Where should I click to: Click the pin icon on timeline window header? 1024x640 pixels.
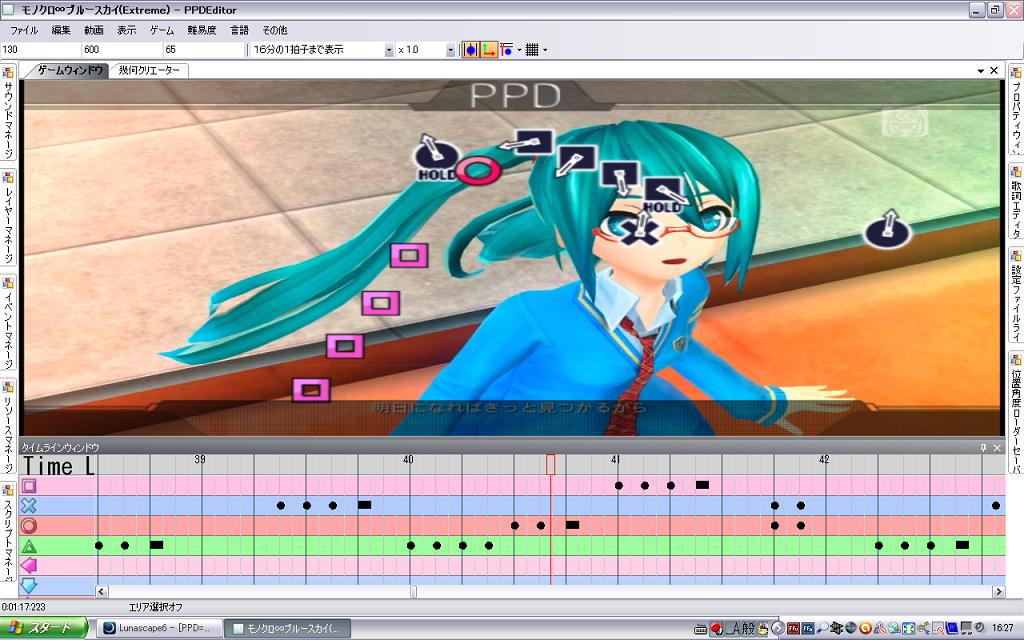[x=982, y=448]
